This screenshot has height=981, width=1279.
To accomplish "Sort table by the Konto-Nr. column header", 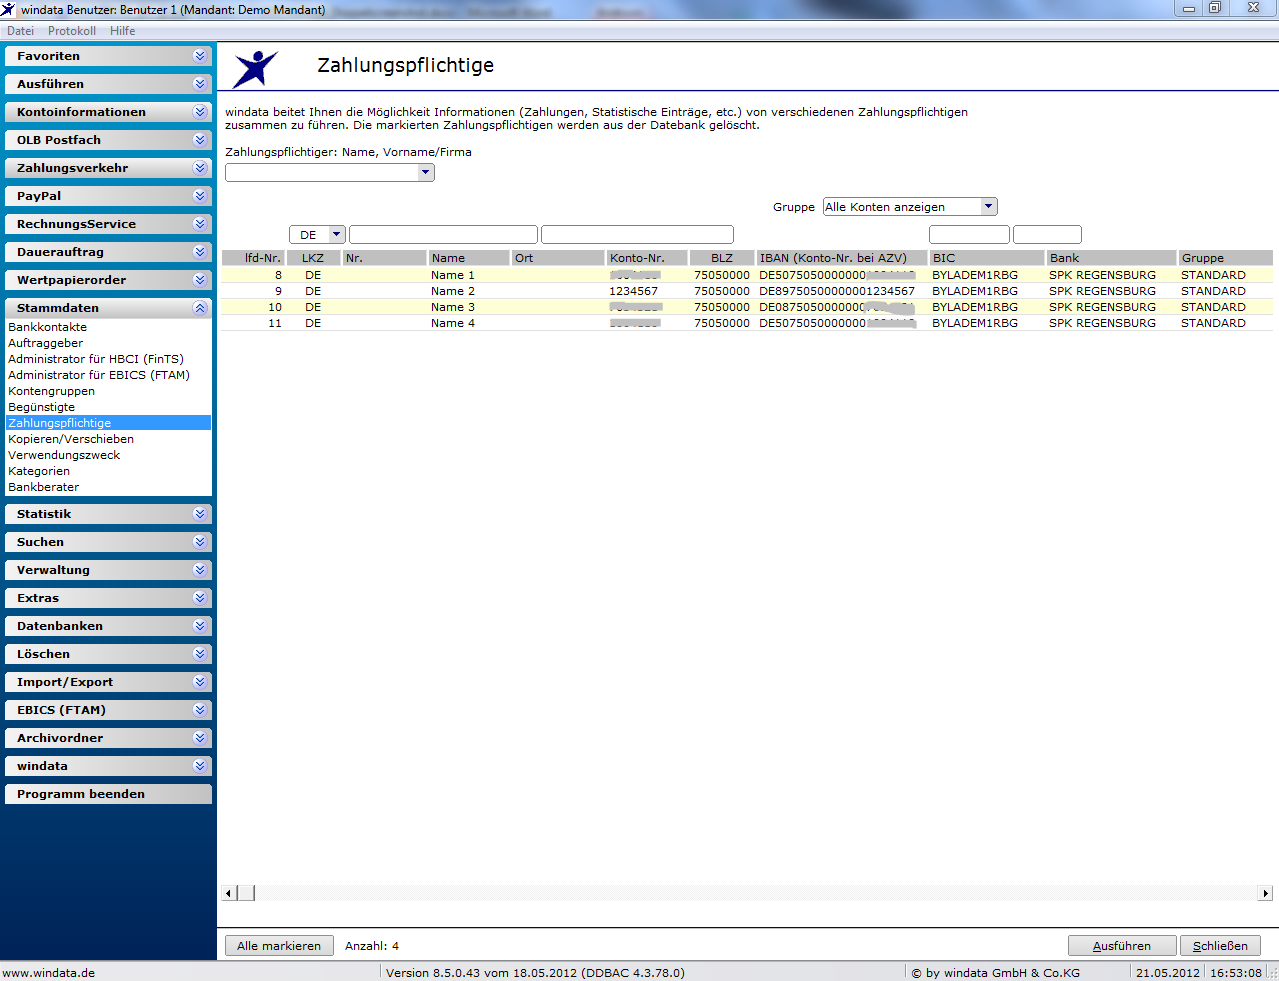I will 647,258.
